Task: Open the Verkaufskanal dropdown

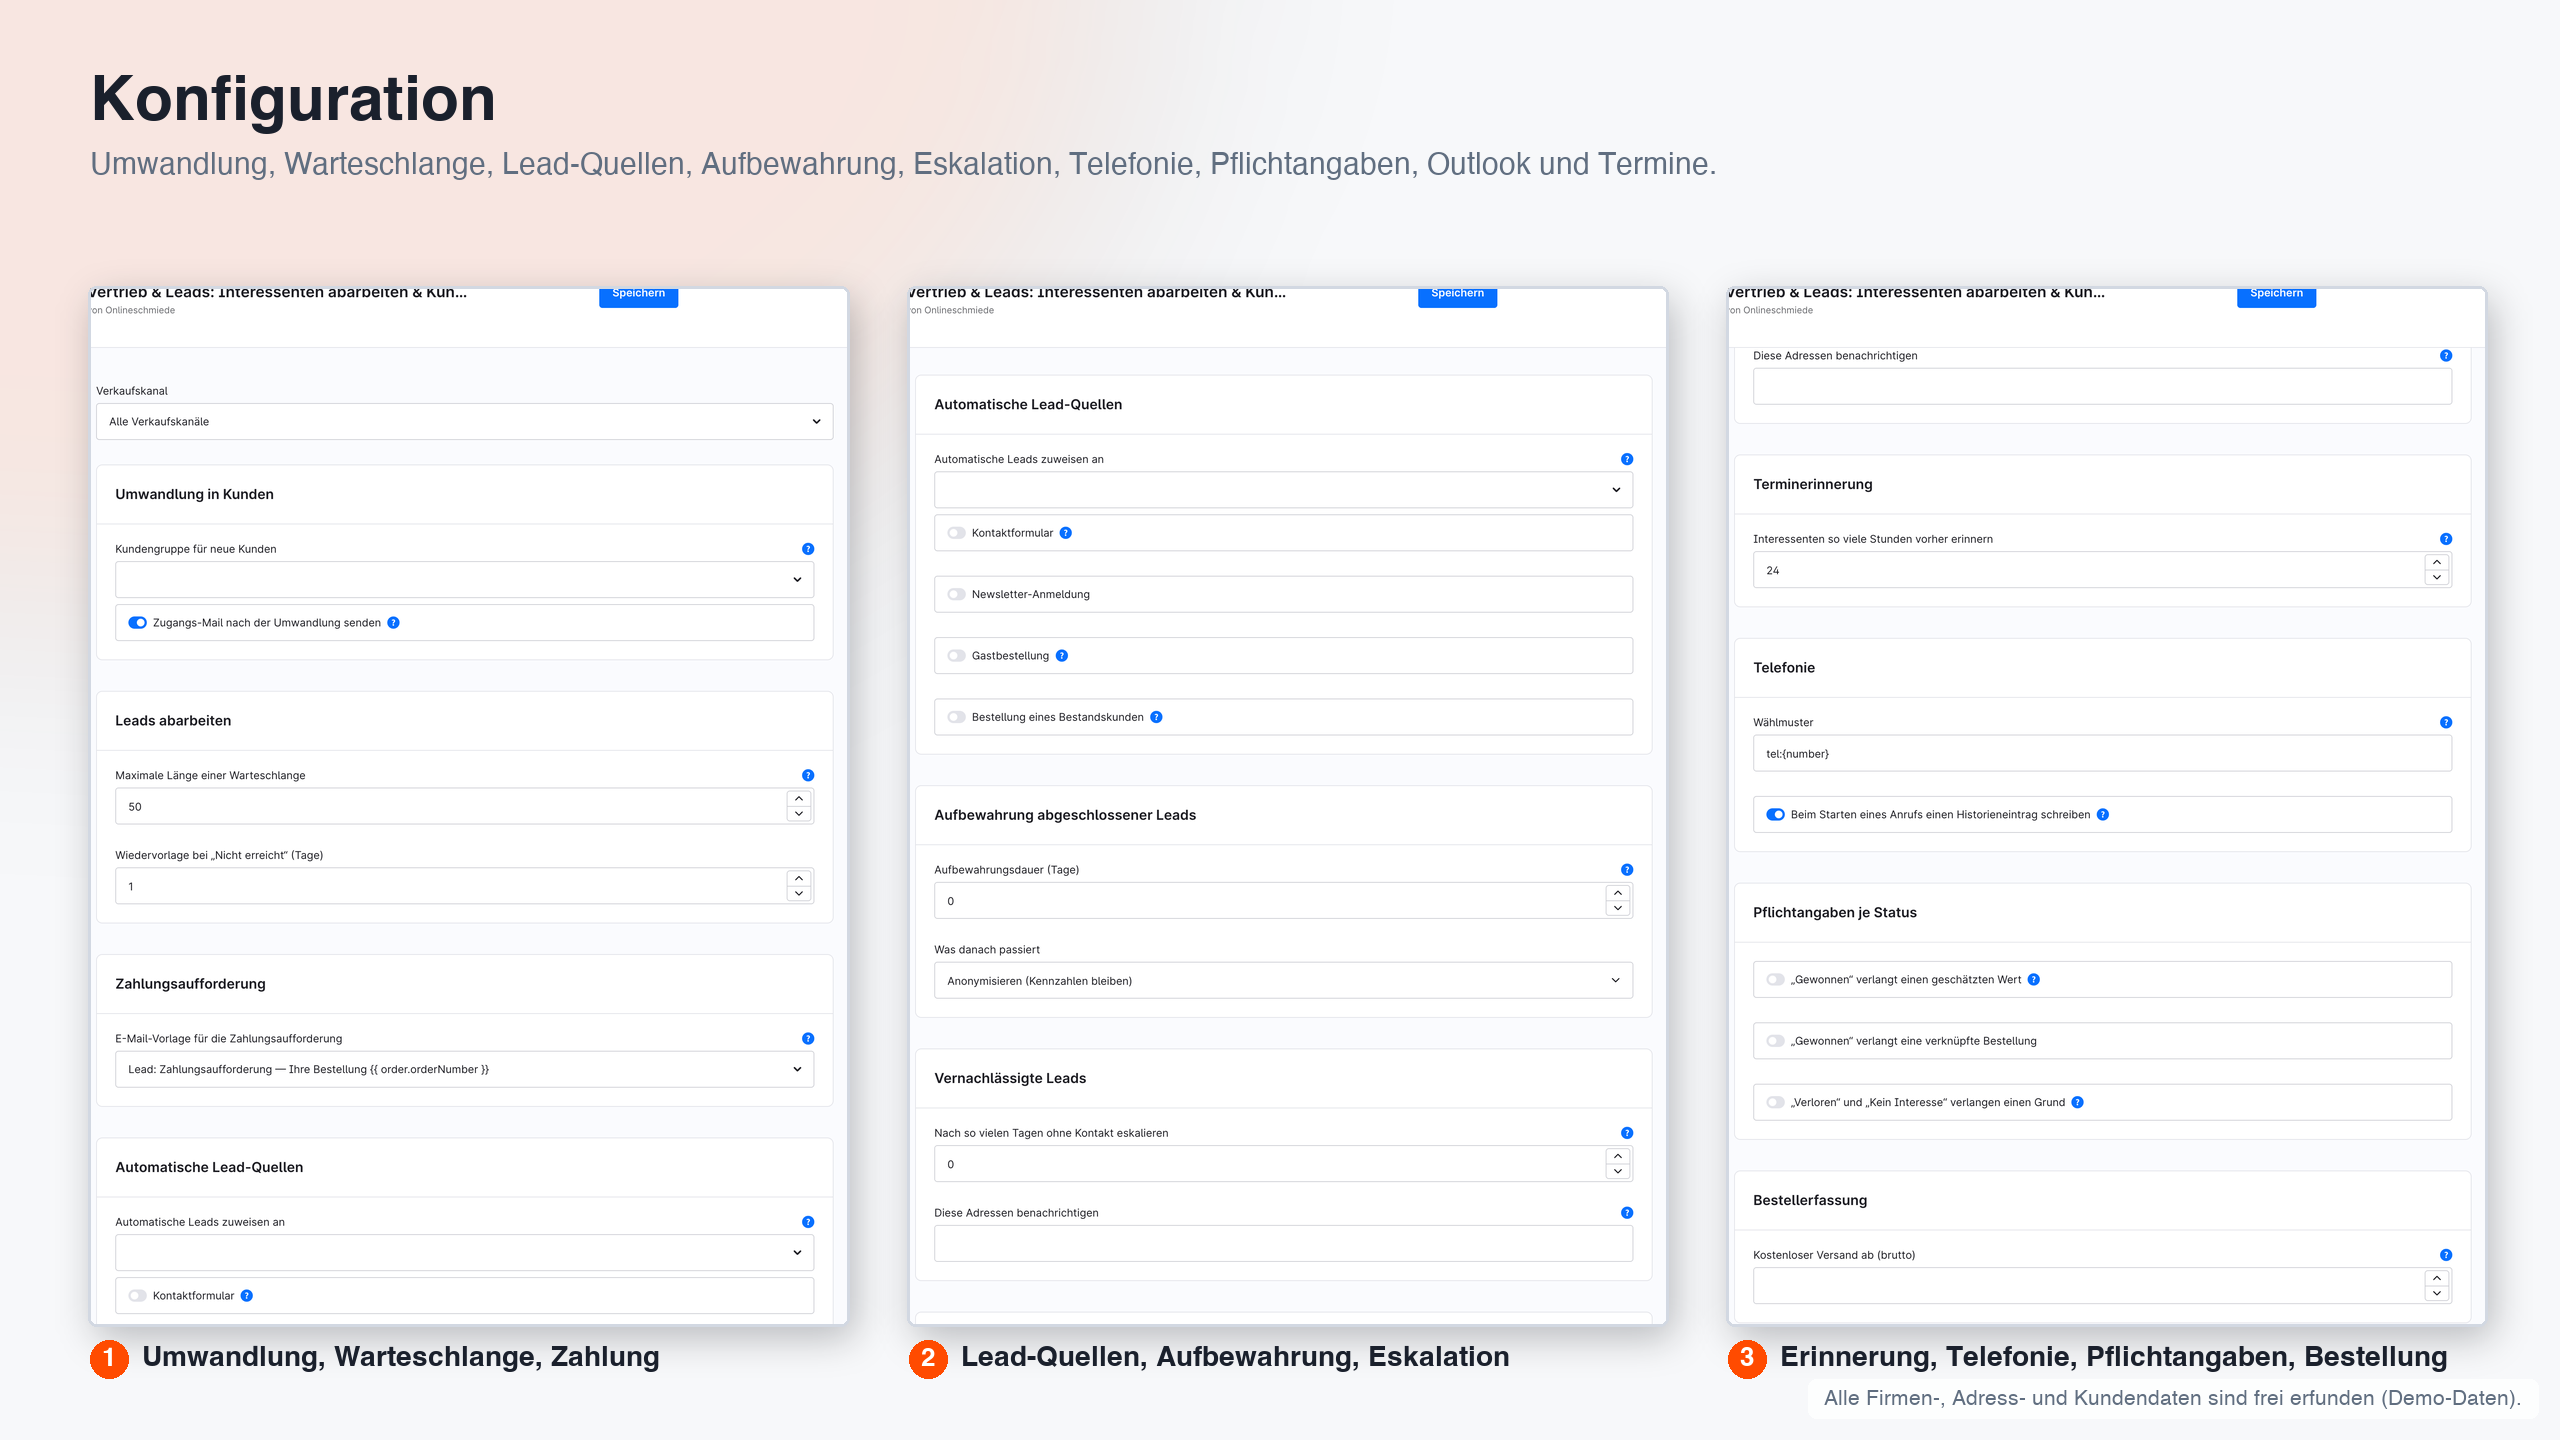Action: tap(465, 422)
